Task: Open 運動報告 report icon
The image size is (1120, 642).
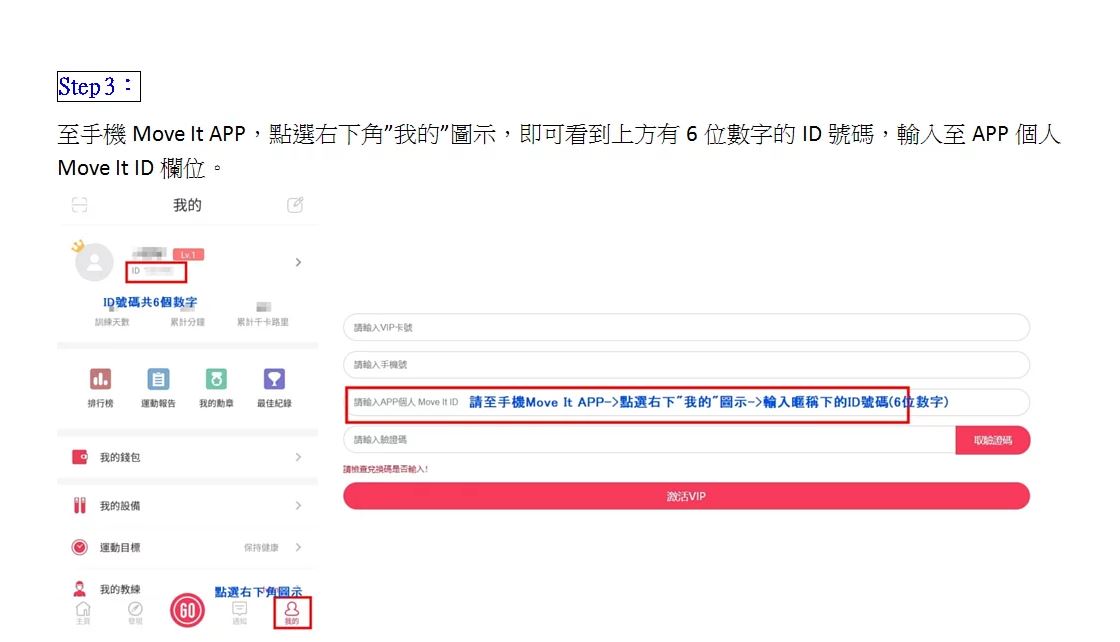Action: (x=158, y=378)
